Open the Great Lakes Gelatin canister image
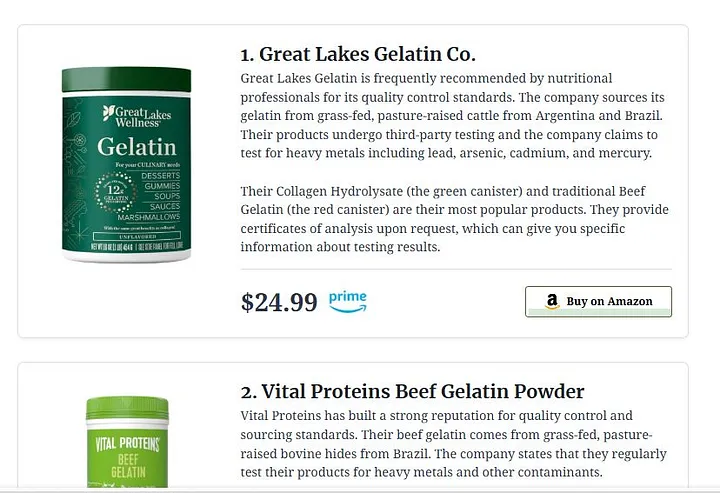Viewport: 720px width, 493px height. pos(126,164)
